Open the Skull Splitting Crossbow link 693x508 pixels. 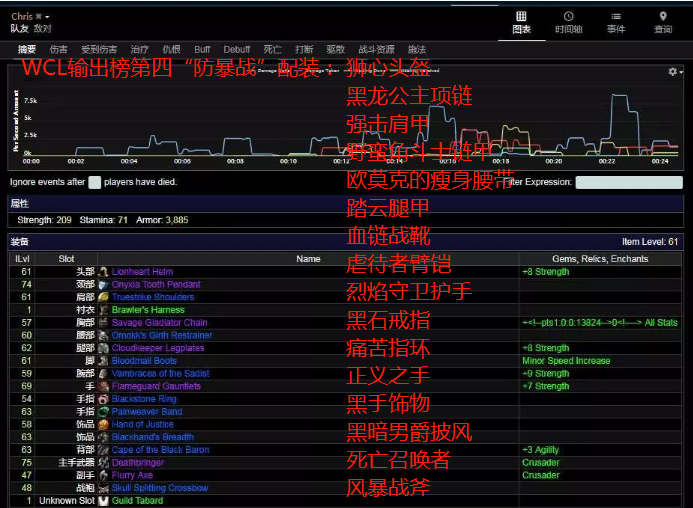pos(160,488)
